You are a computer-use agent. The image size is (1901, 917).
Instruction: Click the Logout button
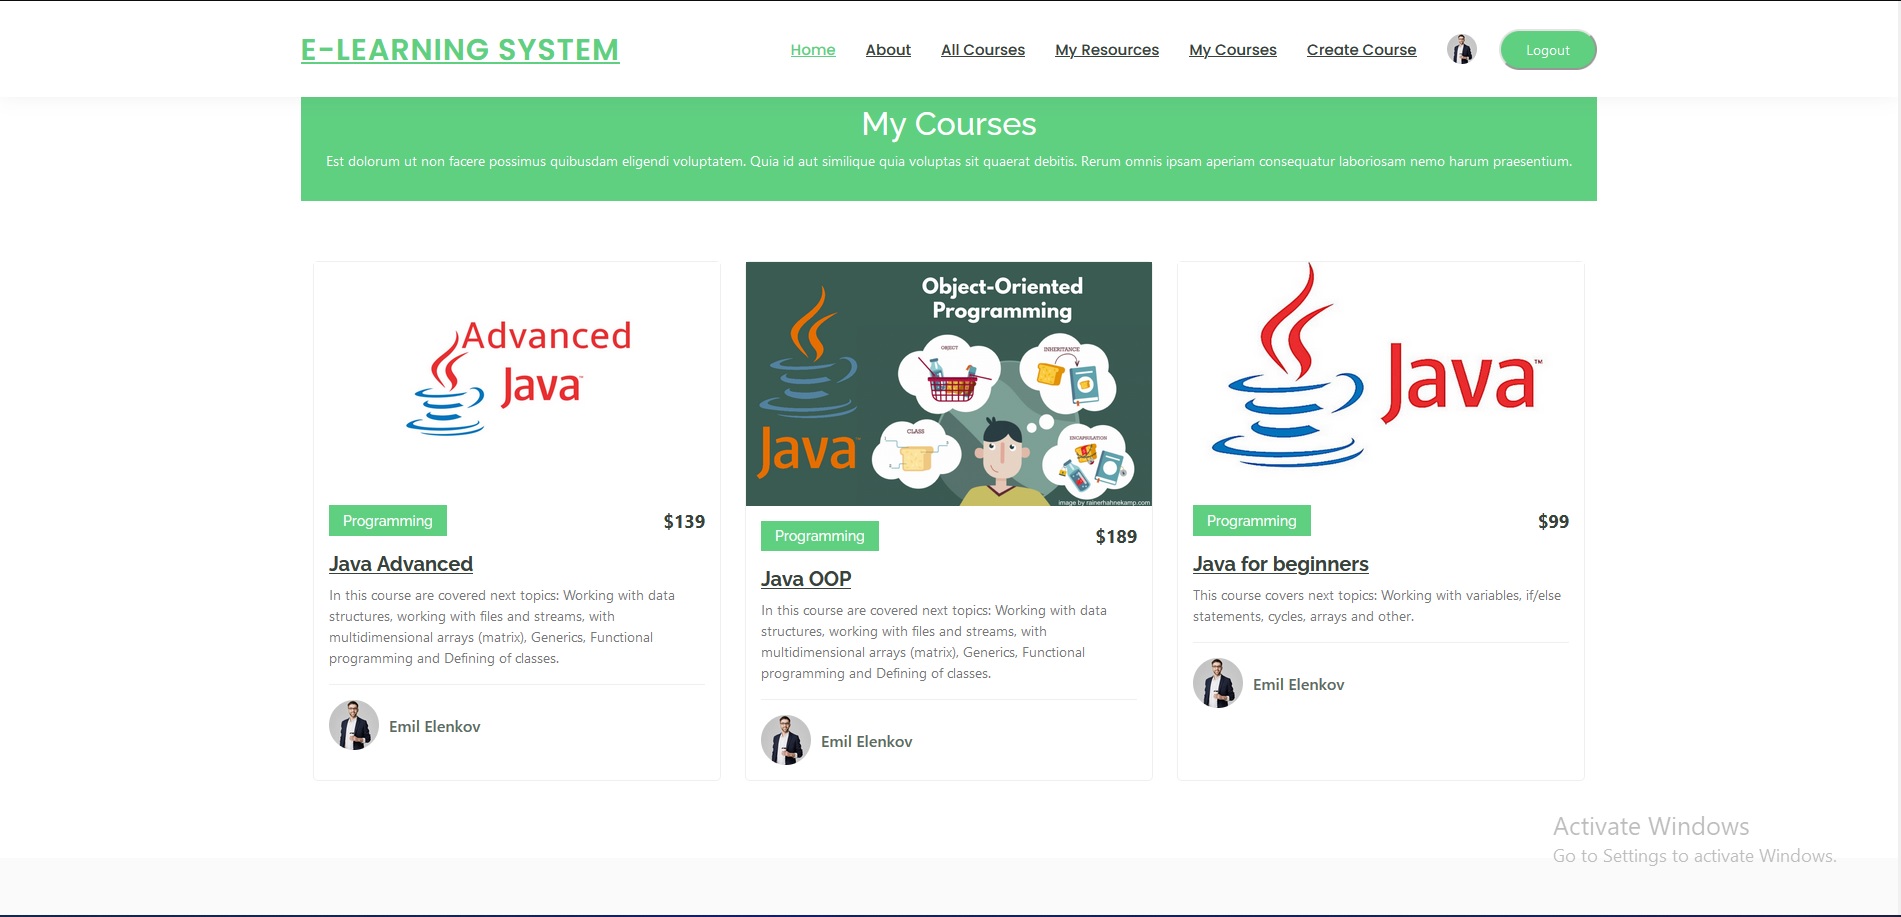tap(1547, 49)
